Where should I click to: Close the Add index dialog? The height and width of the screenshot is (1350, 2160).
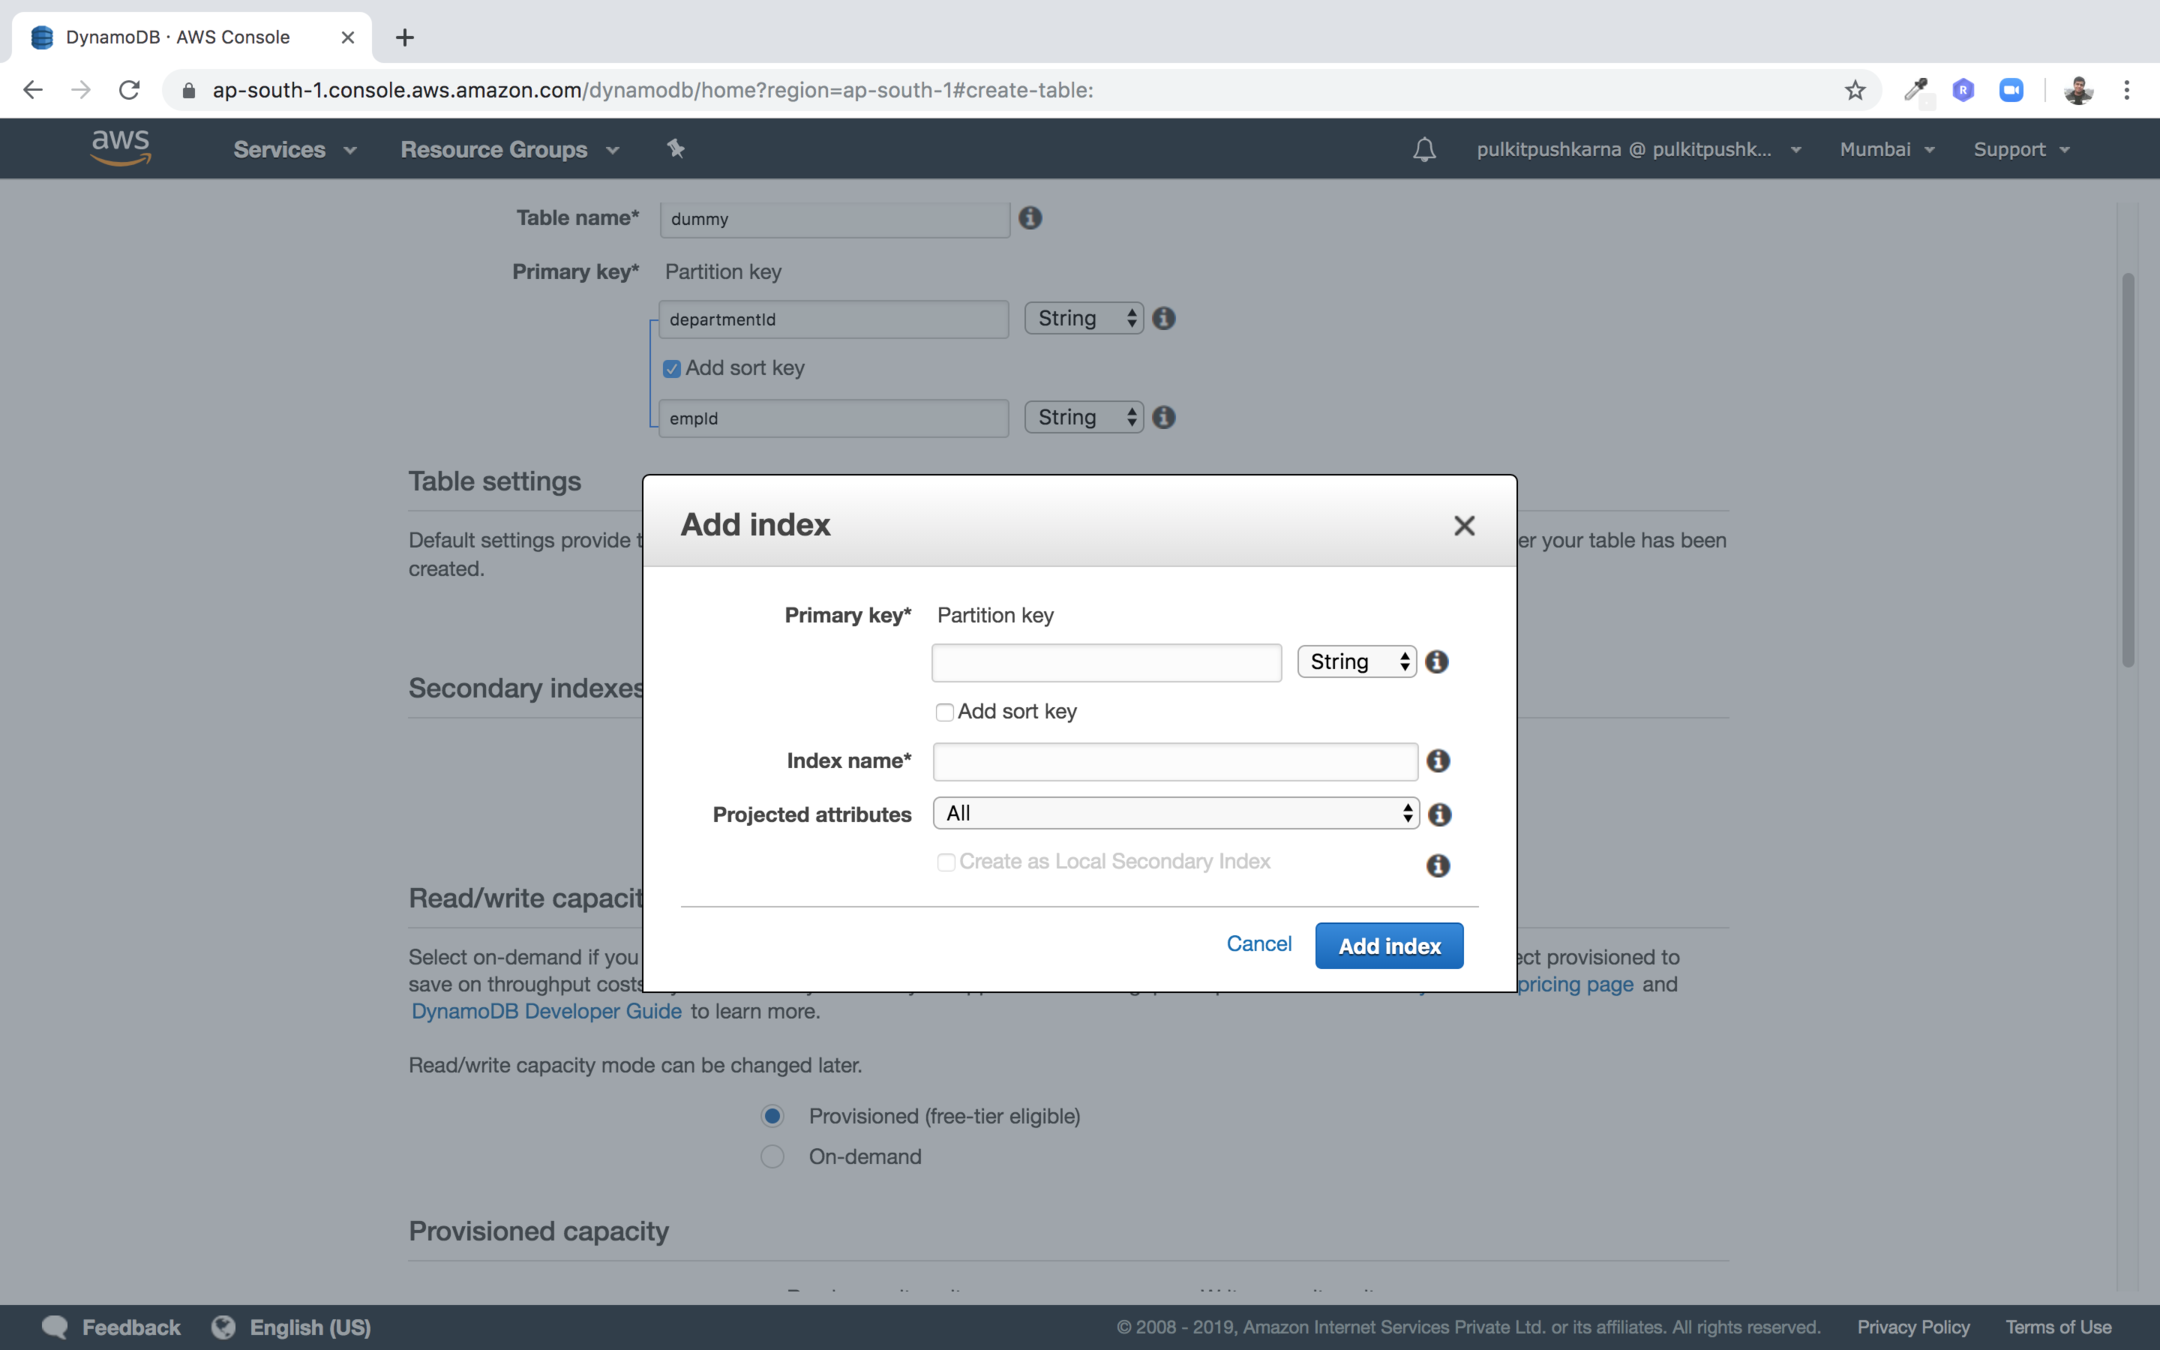point(1464,525)
